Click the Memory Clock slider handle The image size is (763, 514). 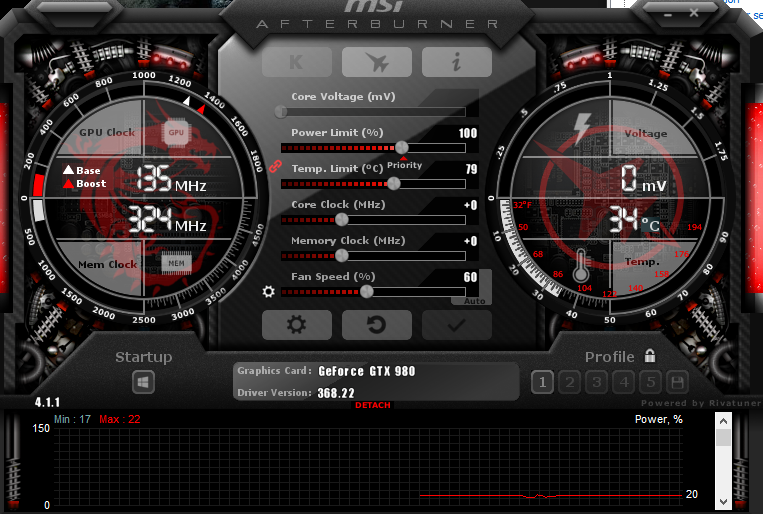click(342, 255)
